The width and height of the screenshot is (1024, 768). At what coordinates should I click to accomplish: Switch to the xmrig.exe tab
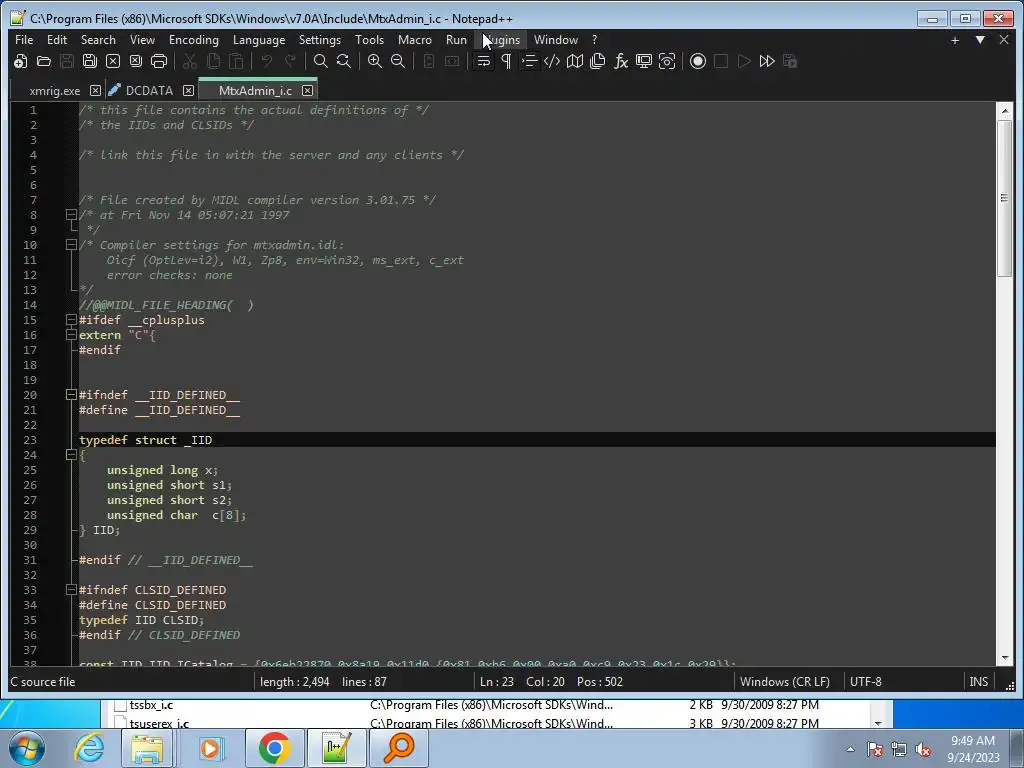tap(55, 91)
